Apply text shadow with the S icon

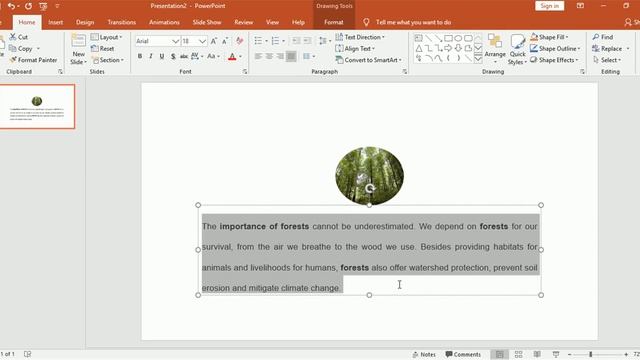tap(173, 56)
